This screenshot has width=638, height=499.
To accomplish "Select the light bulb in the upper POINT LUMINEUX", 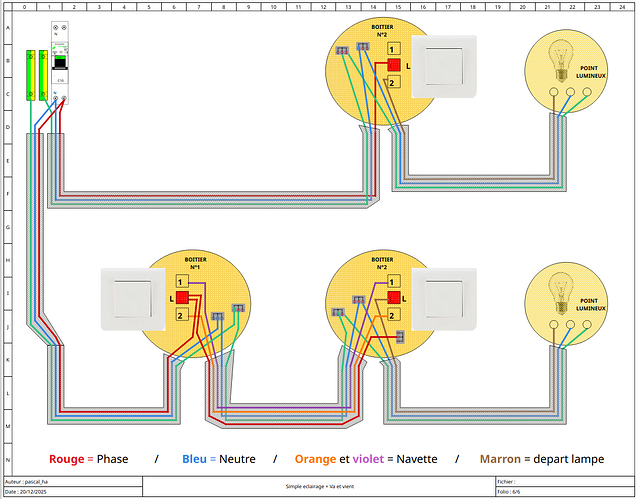I will coord(561,61).
